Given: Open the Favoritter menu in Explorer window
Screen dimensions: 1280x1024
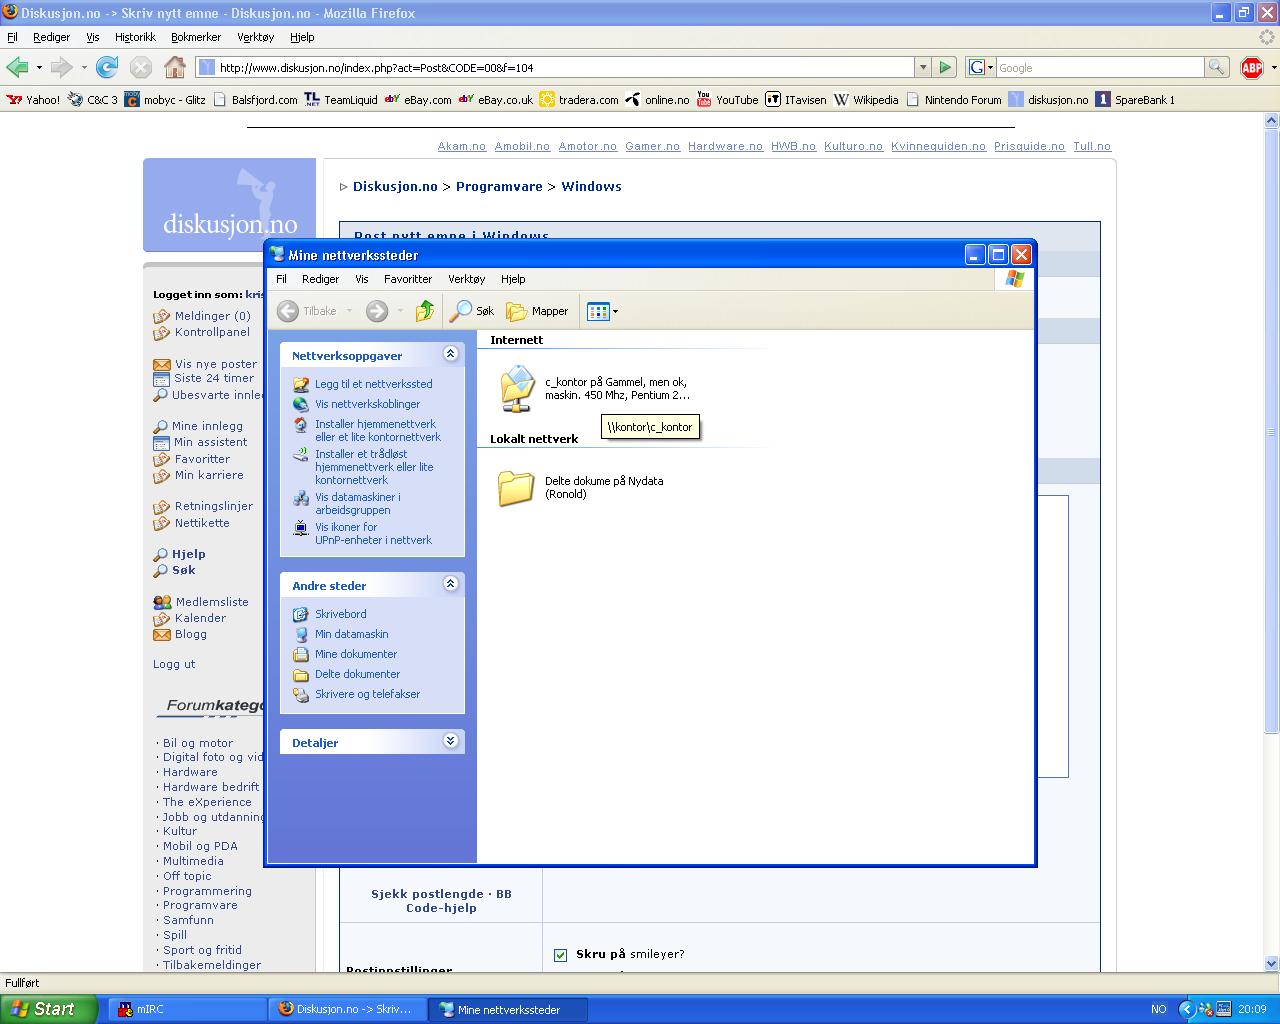Looking at the screenshot, I should coord(408,279).
